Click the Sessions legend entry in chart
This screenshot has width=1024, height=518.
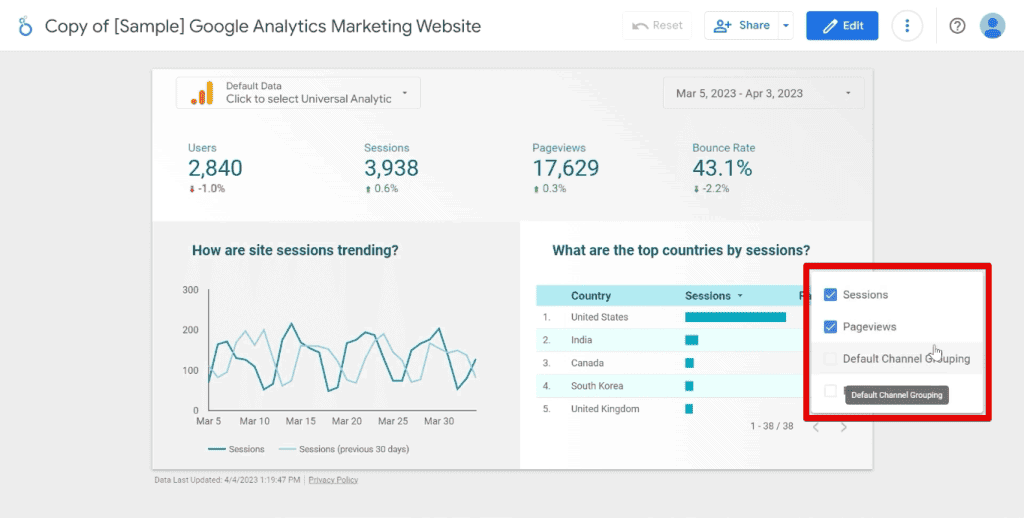coord(236,449)
